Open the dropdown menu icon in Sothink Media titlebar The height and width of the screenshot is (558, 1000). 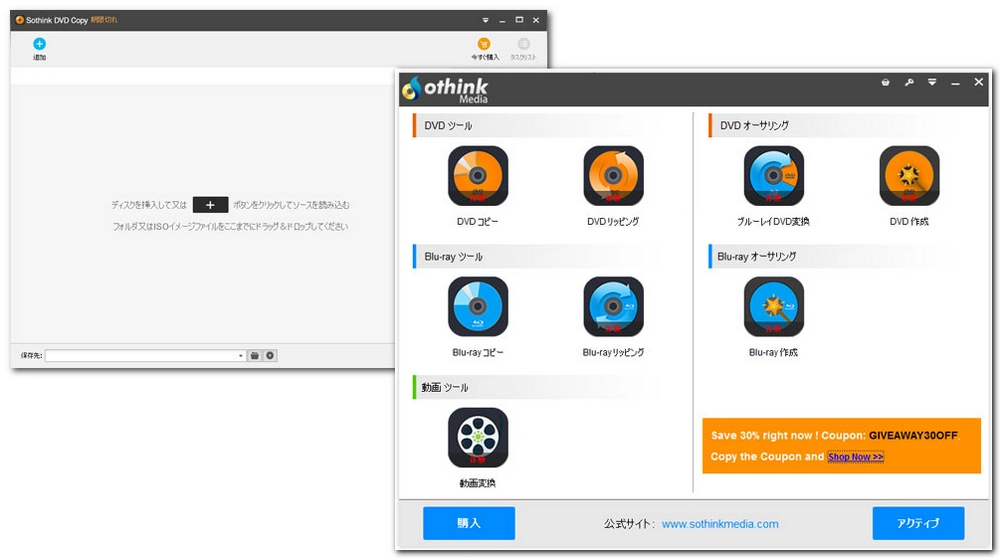pos(932,82)
